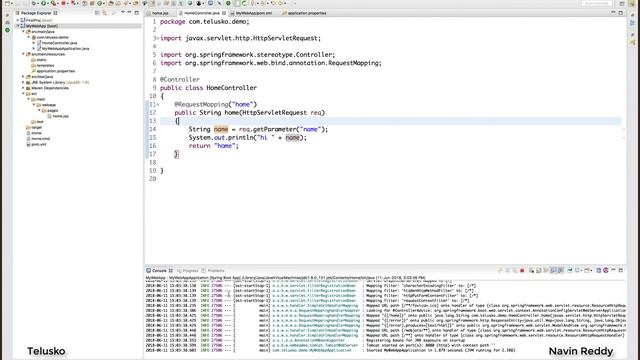Open the home.jsp editor tab
This screenshot has height=360, width=640.
(x=160, y=13)
